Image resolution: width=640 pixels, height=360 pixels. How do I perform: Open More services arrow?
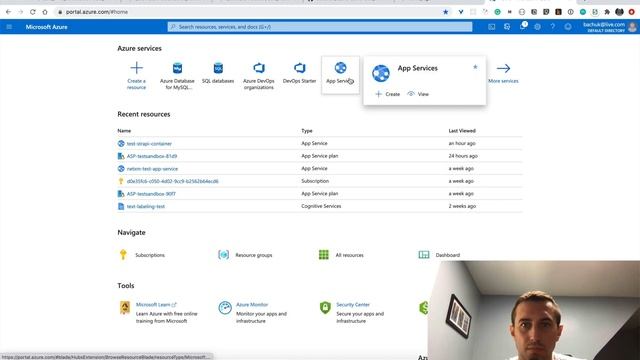coord(503,73)
